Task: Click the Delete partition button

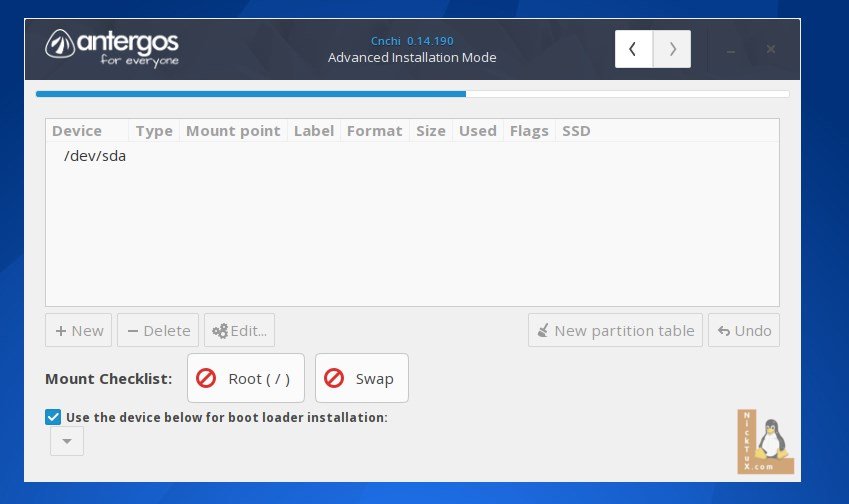Action: tap(158, 330)
